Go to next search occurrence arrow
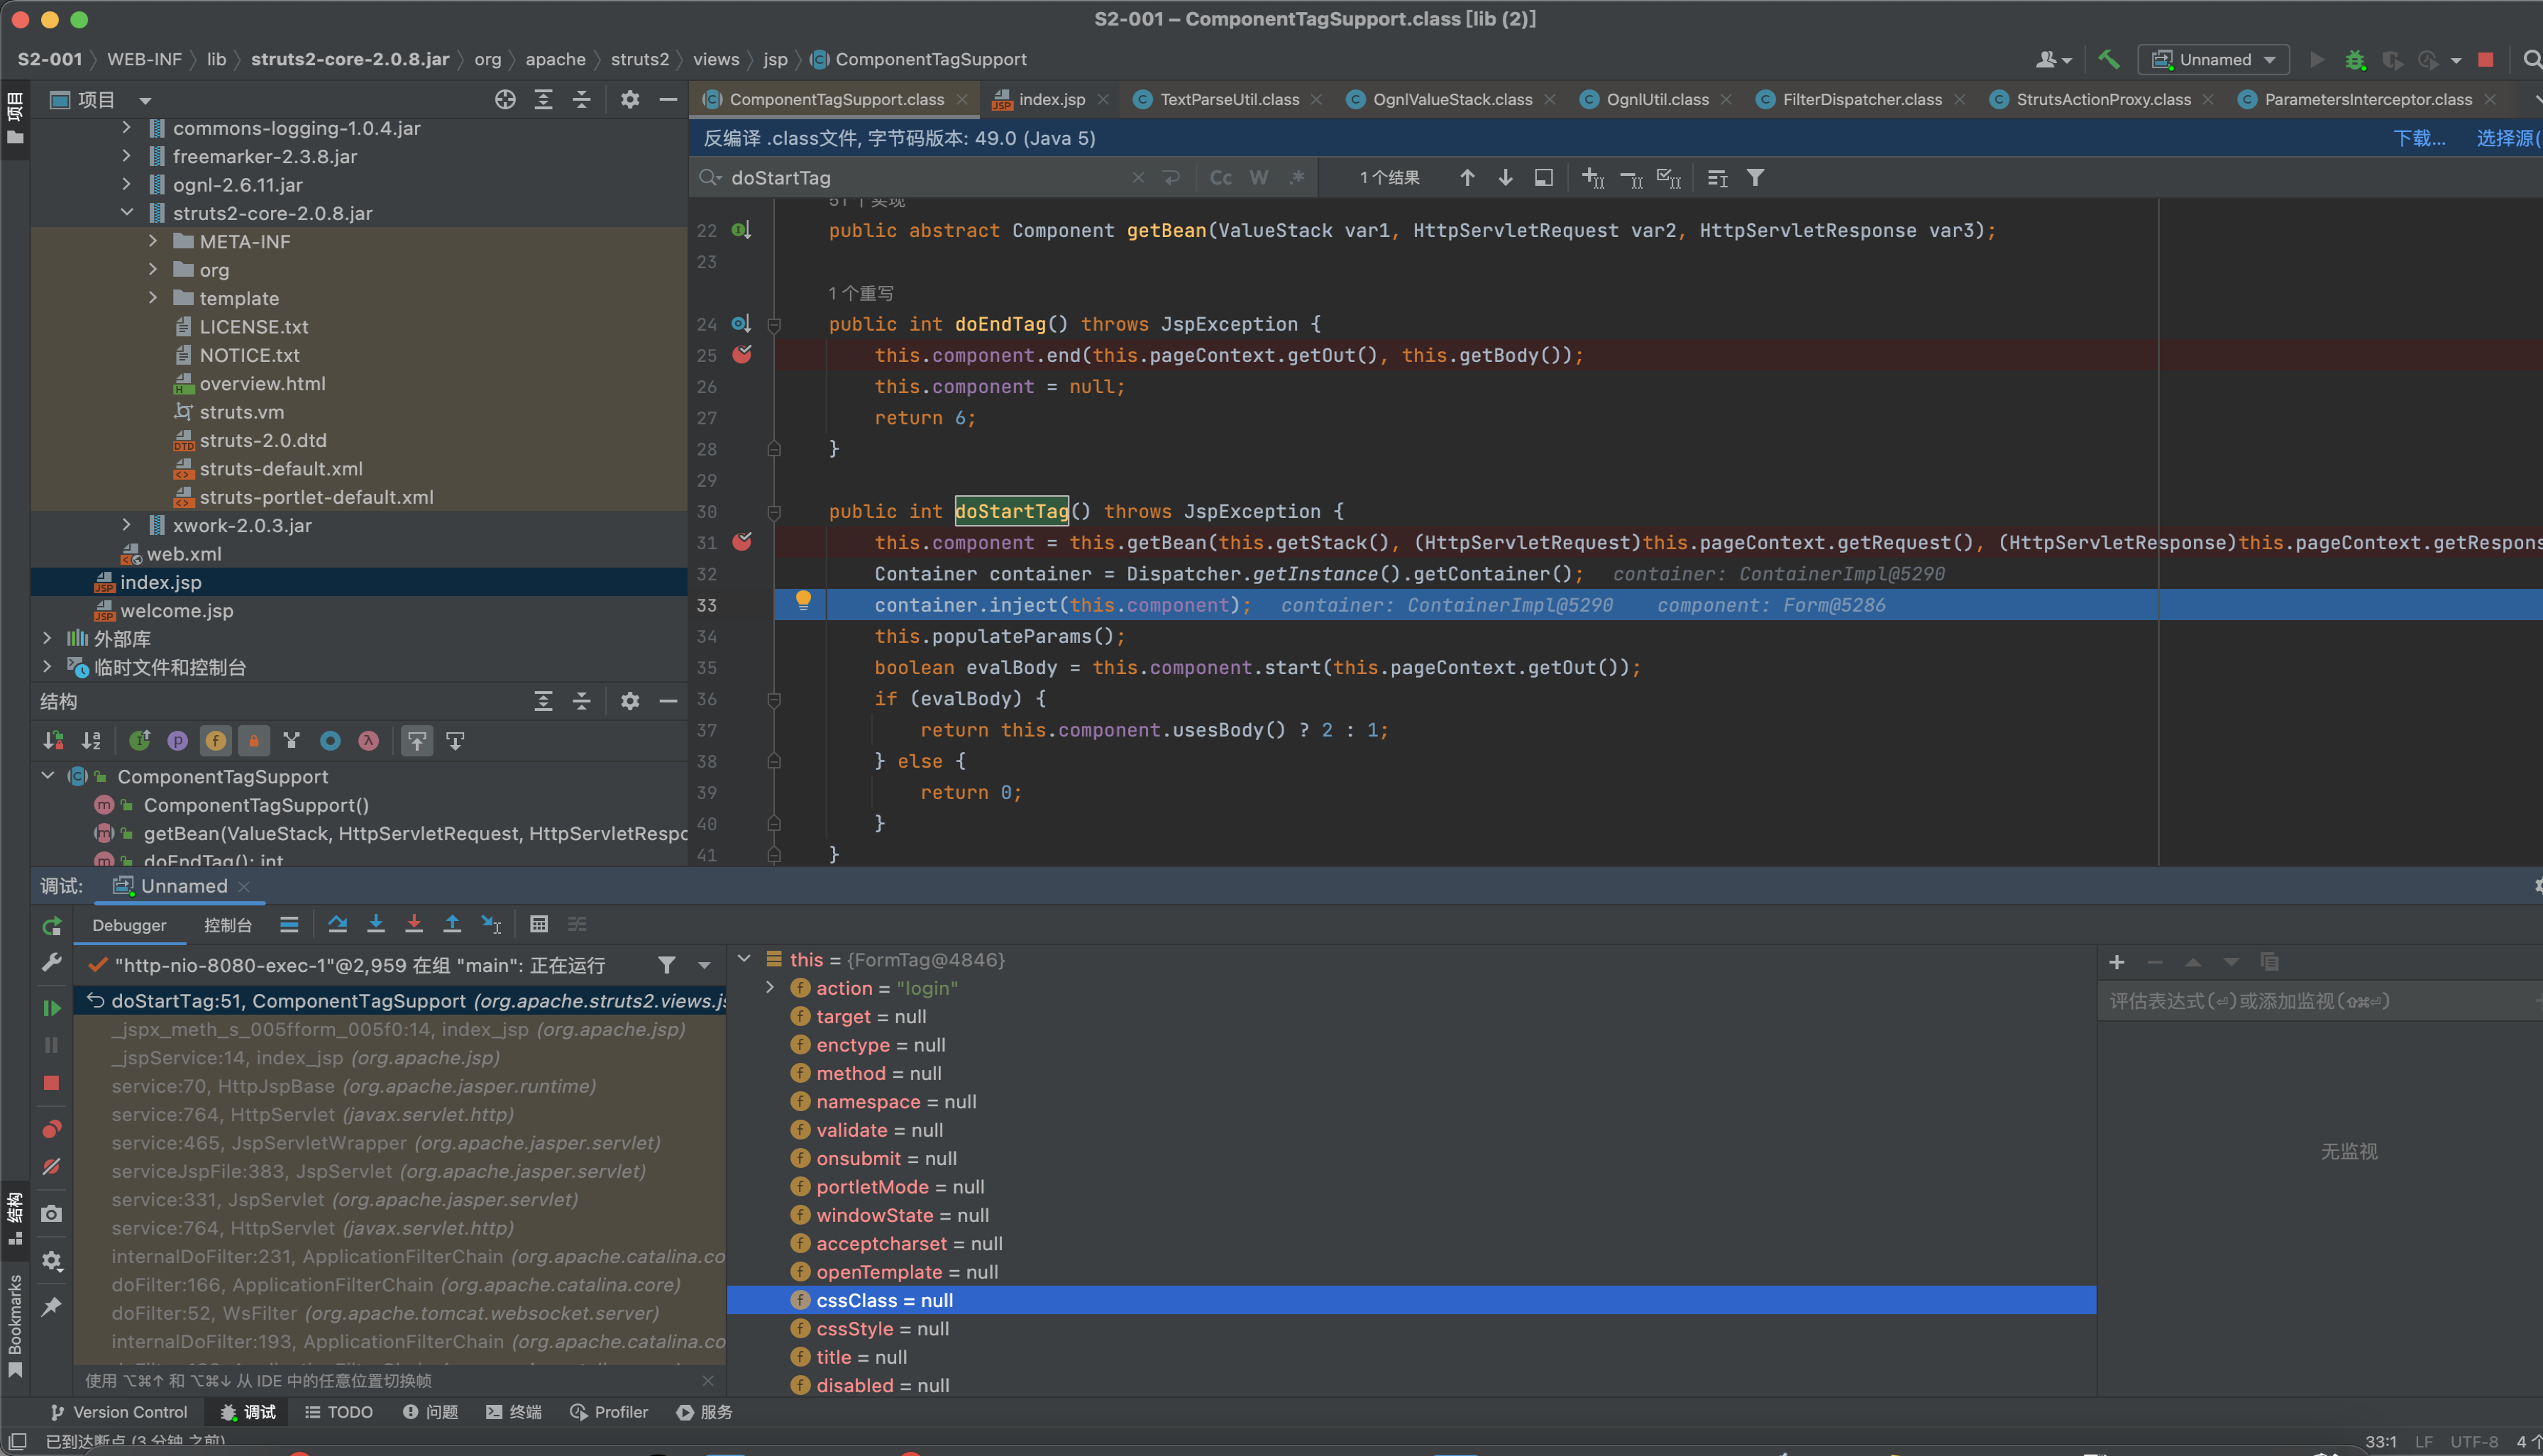This screenshot has height=1456, width=2543. [1505, 178]
